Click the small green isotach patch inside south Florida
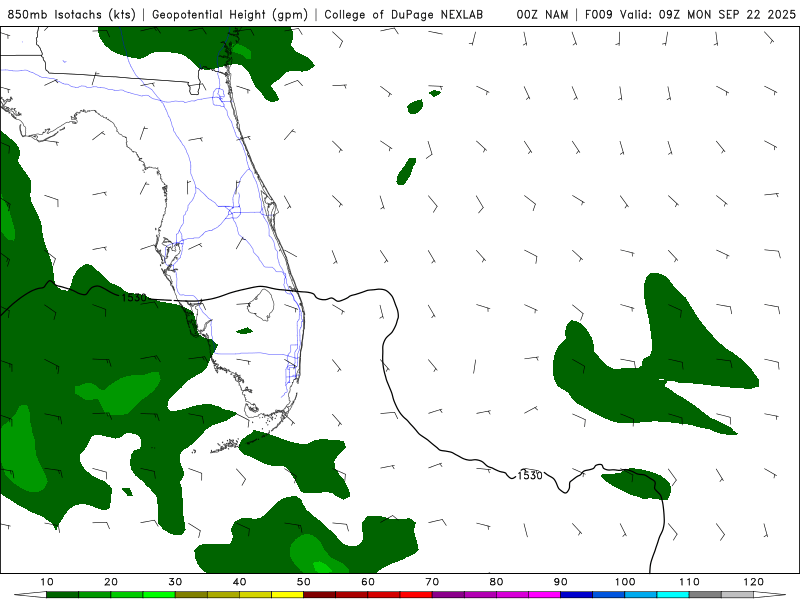 click(244, 331)
